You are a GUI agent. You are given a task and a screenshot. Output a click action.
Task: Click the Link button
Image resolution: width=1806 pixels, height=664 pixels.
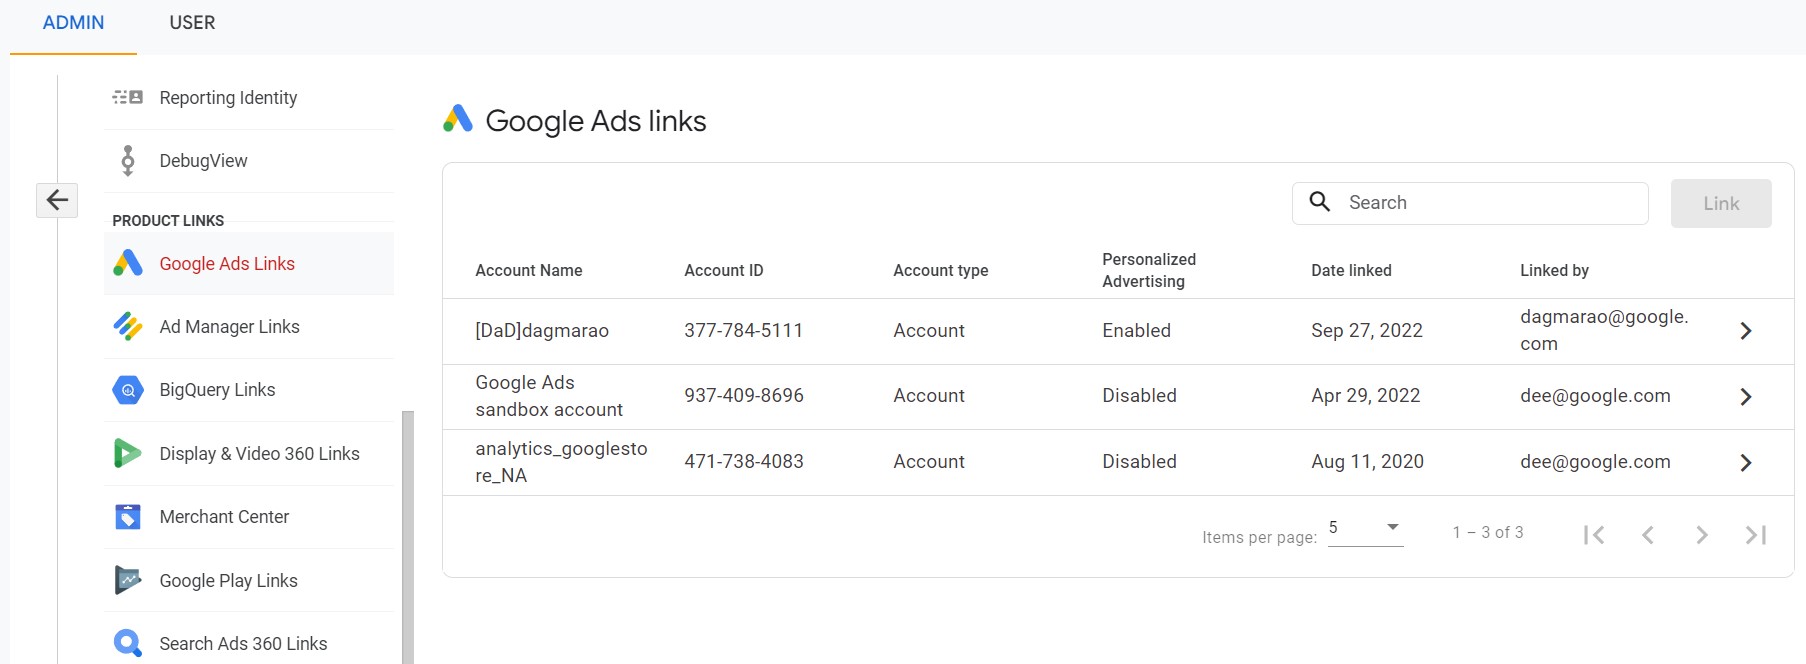point(1721,203)
